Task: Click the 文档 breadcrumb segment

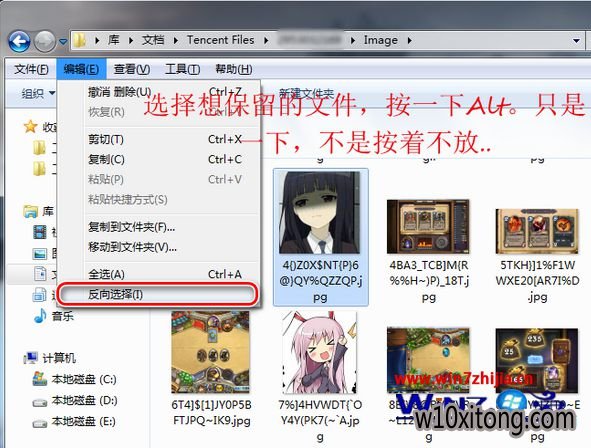Action: tap(153, 40)
